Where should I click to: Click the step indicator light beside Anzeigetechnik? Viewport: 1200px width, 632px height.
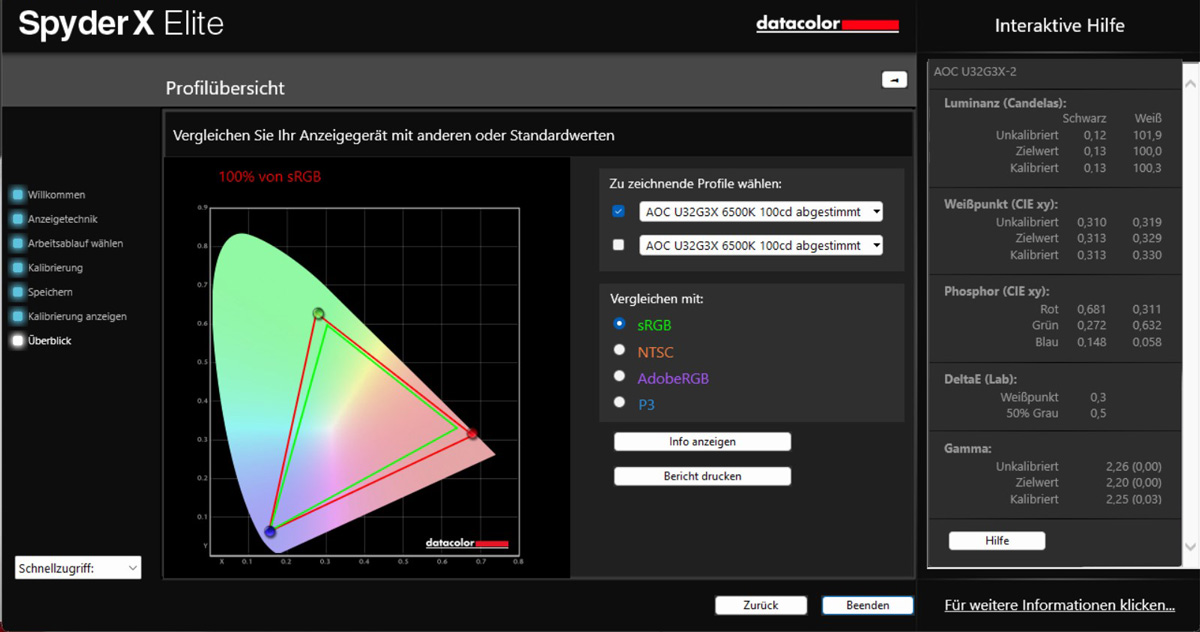[17, 219]
